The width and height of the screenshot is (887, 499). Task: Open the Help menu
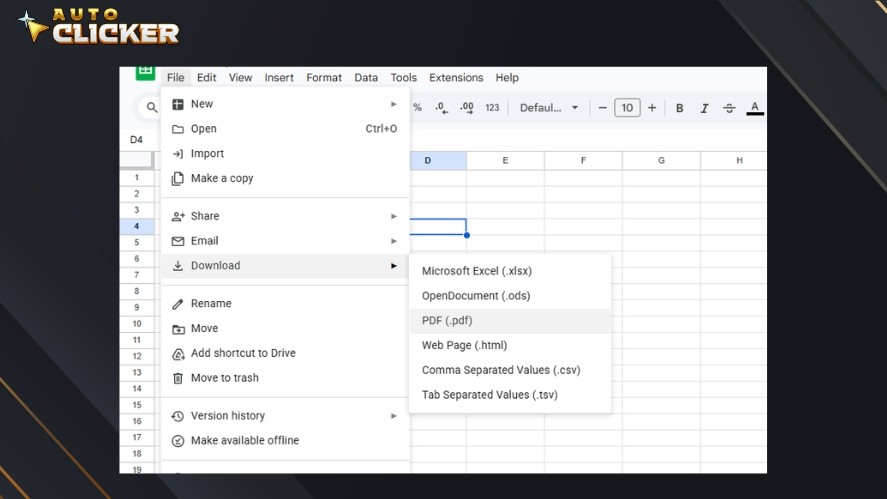click(x=507, y=78)
